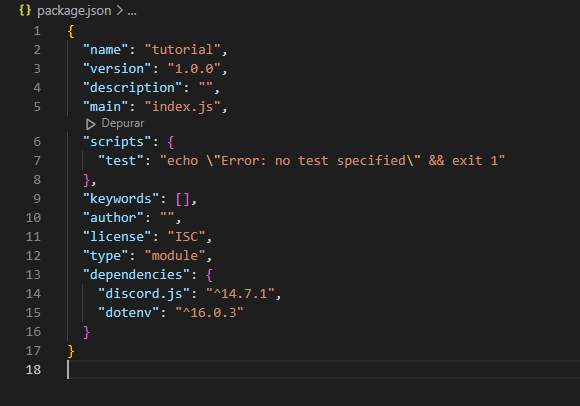Click the Depurar play triangle icon

(x=90, y=124)
